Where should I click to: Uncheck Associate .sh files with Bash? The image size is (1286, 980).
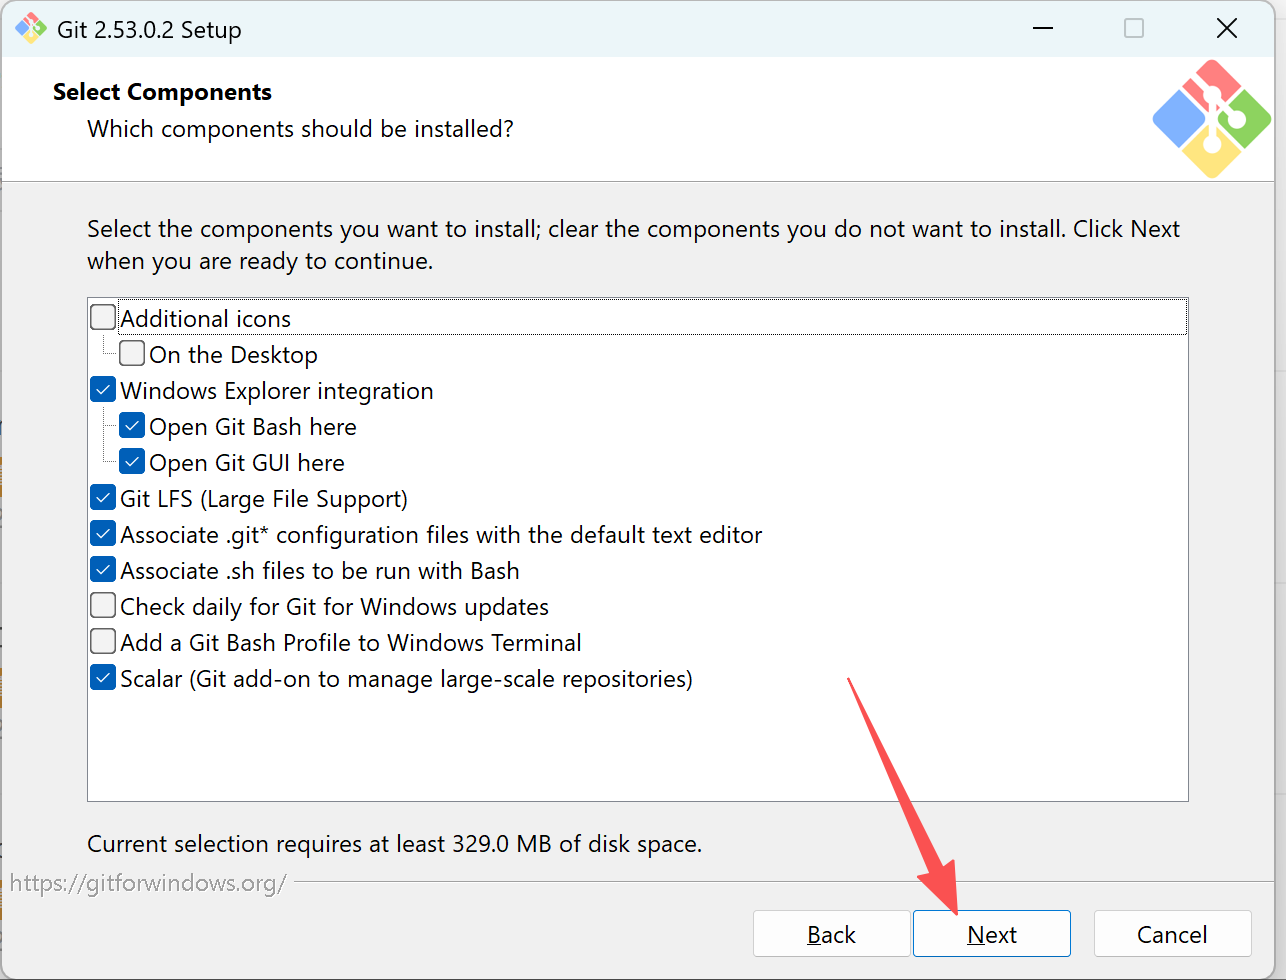(103, 570)
